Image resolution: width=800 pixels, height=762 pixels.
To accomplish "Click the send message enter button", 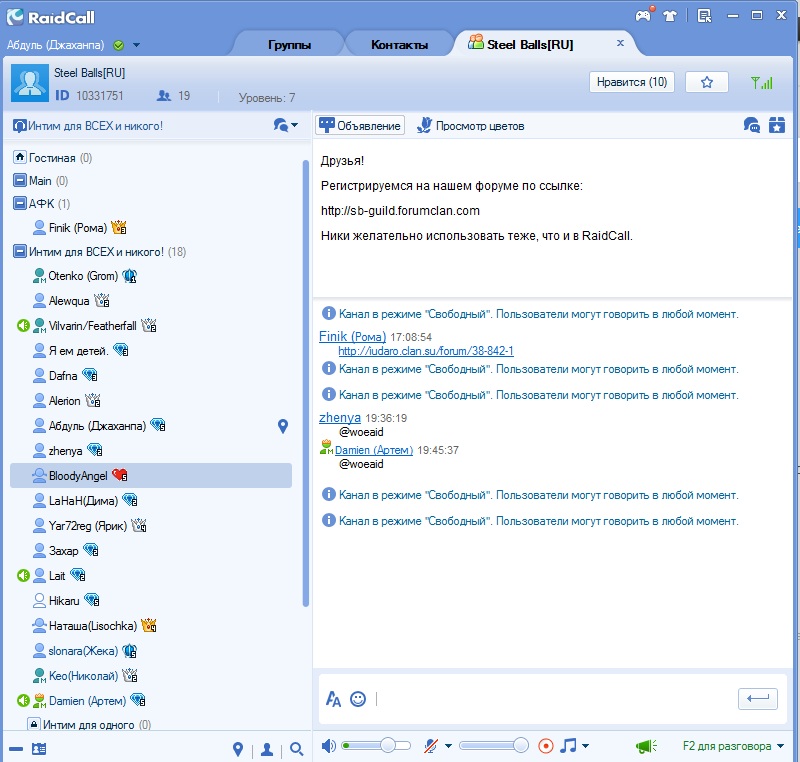I will point(758,699).
